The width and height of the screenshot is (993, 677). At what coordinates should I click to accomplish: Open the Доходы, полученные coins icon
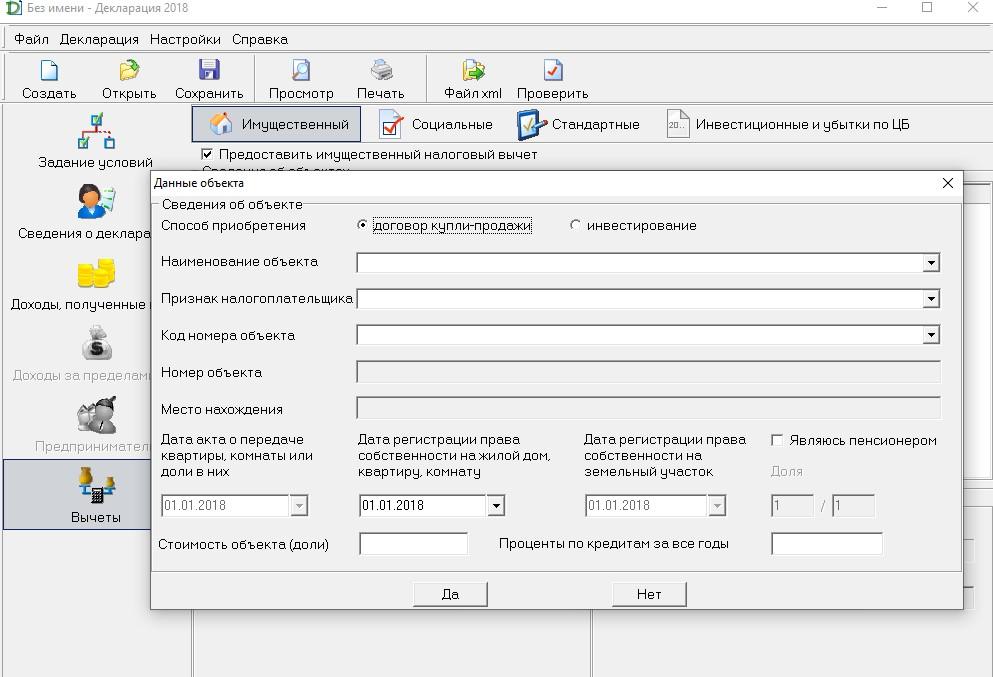(x=96, y=273)
